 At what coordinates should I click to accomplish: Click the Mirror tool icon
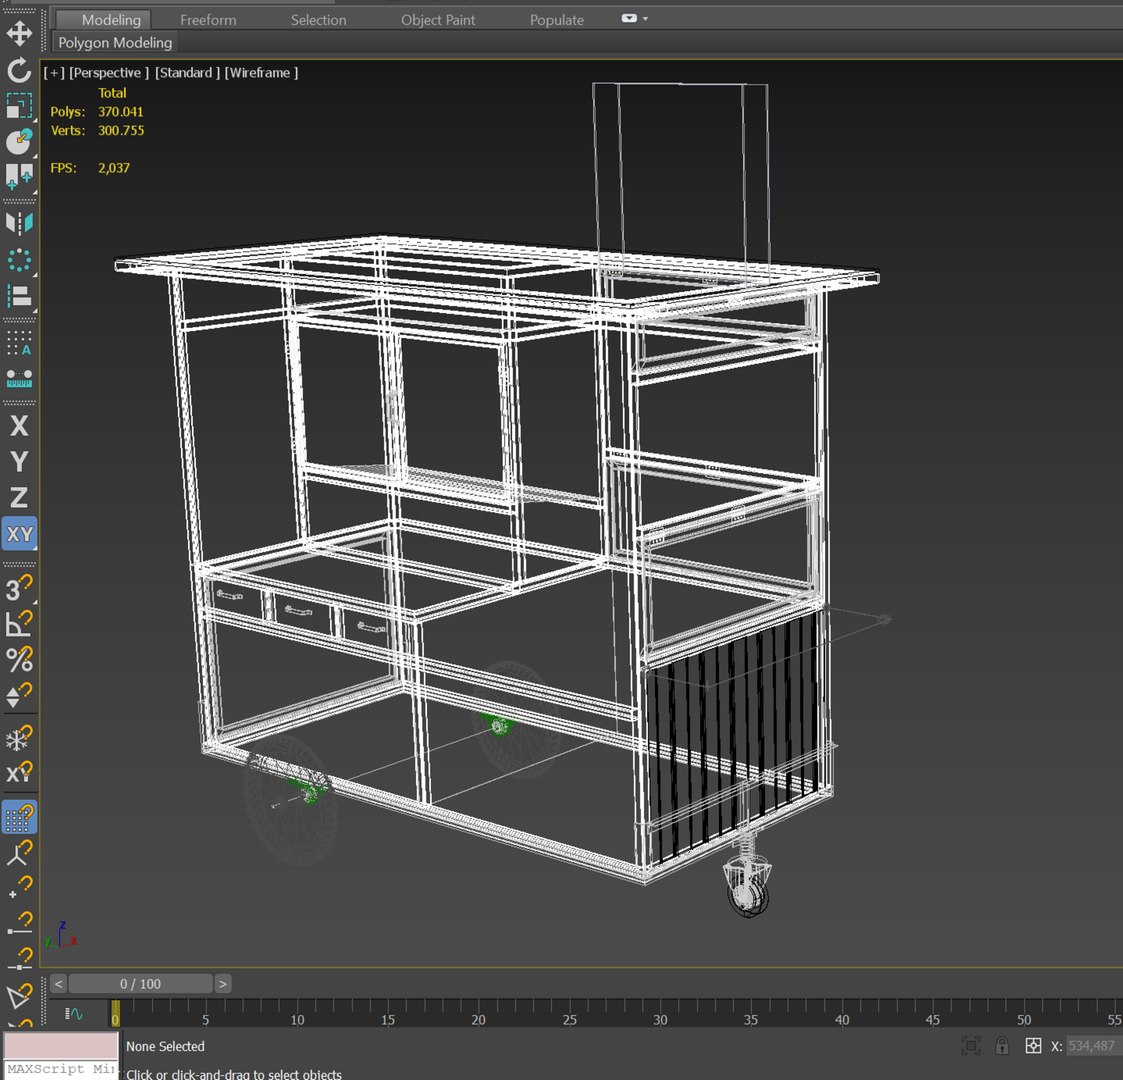[x=19, y=223]
